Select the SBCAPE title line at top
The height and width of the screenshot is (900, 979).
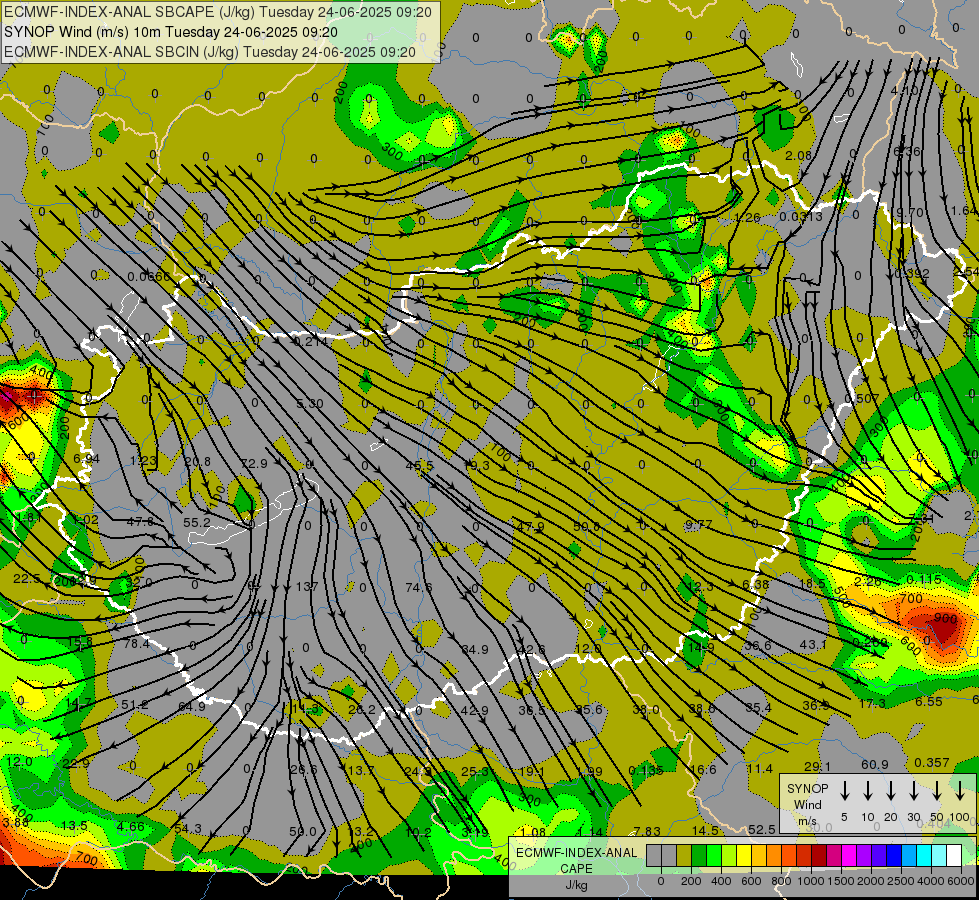pos(217,12)
